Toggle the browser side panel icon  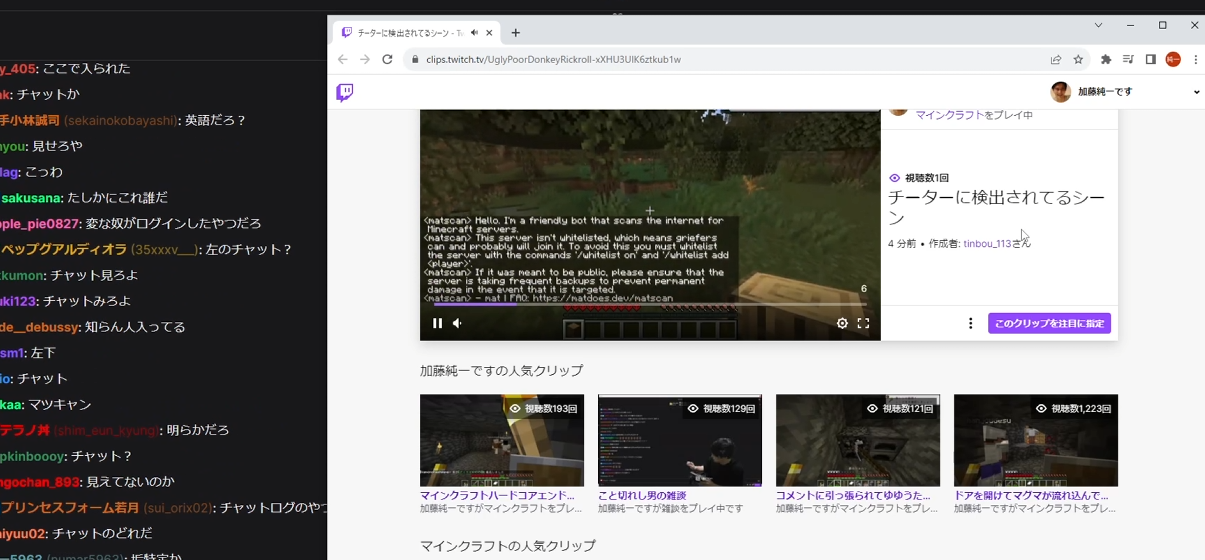pos(1151,59)
